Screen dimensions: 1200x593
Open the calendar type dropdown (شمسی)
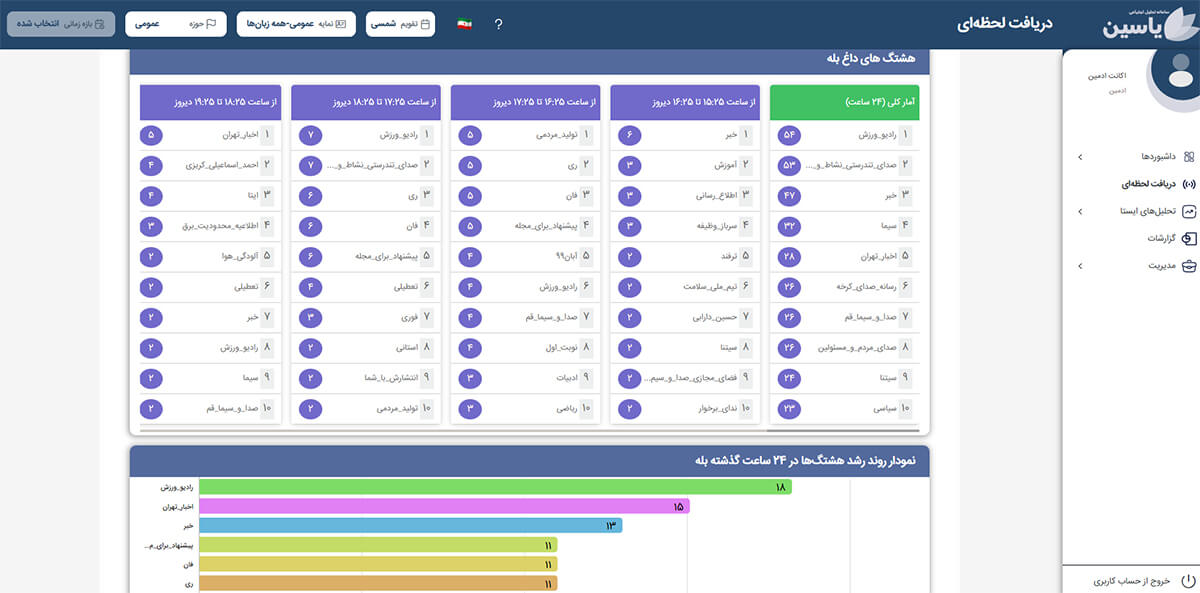(400, 24)
